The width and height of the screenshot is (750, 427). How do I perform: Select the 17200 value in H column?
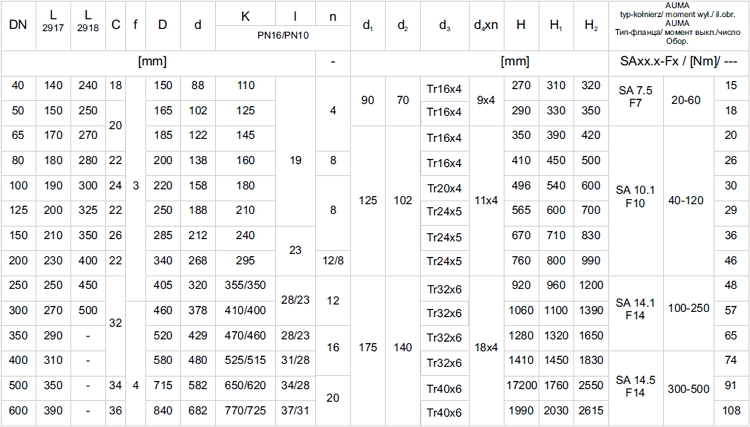coord(521,385)
